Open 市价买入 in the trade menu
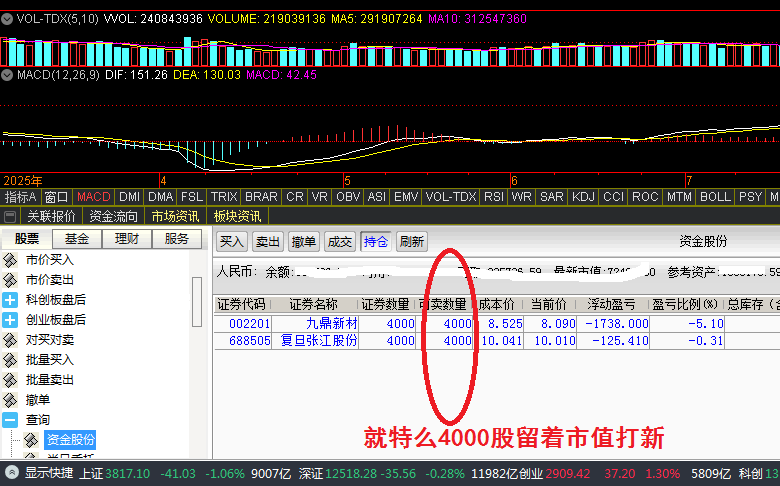Image resolution: width=780 pixels, height=486 pixels. coord(49,260)
